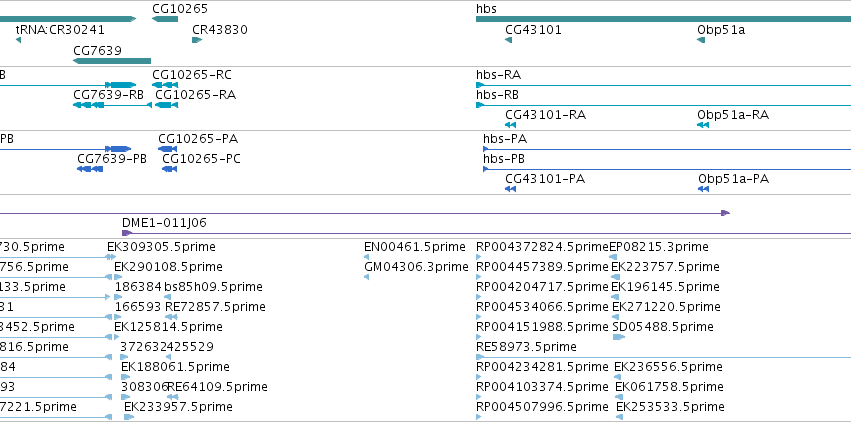Select the hbs-PB protein line

pos(667,169)
